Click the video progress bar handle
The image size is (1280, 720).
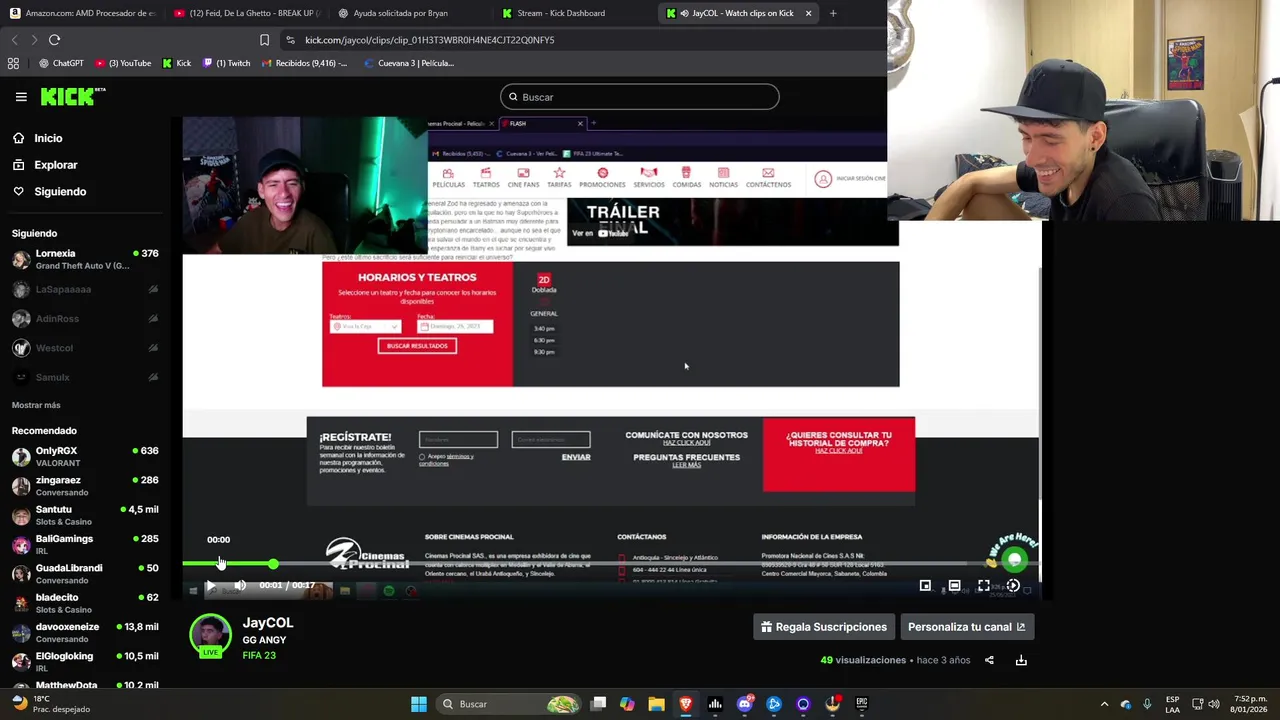273,565
